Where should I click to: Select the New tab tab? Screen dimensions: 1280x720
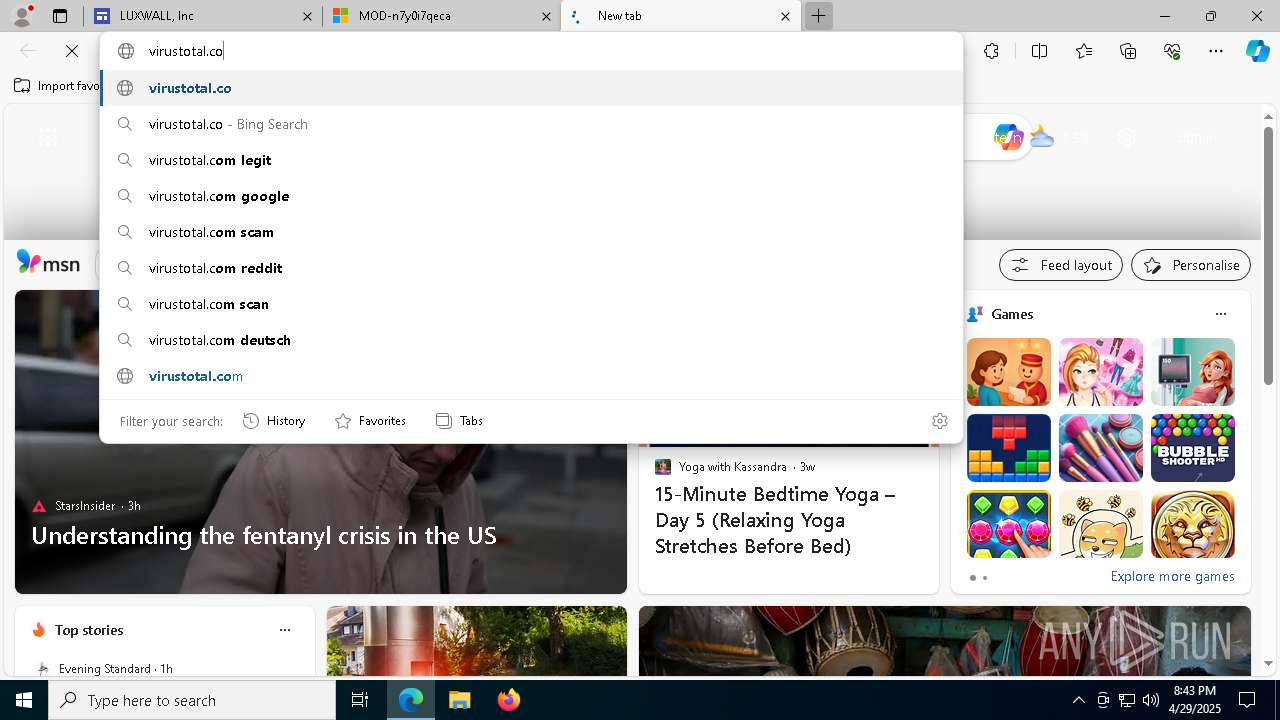pyautogui.click(x=680, y=16)
